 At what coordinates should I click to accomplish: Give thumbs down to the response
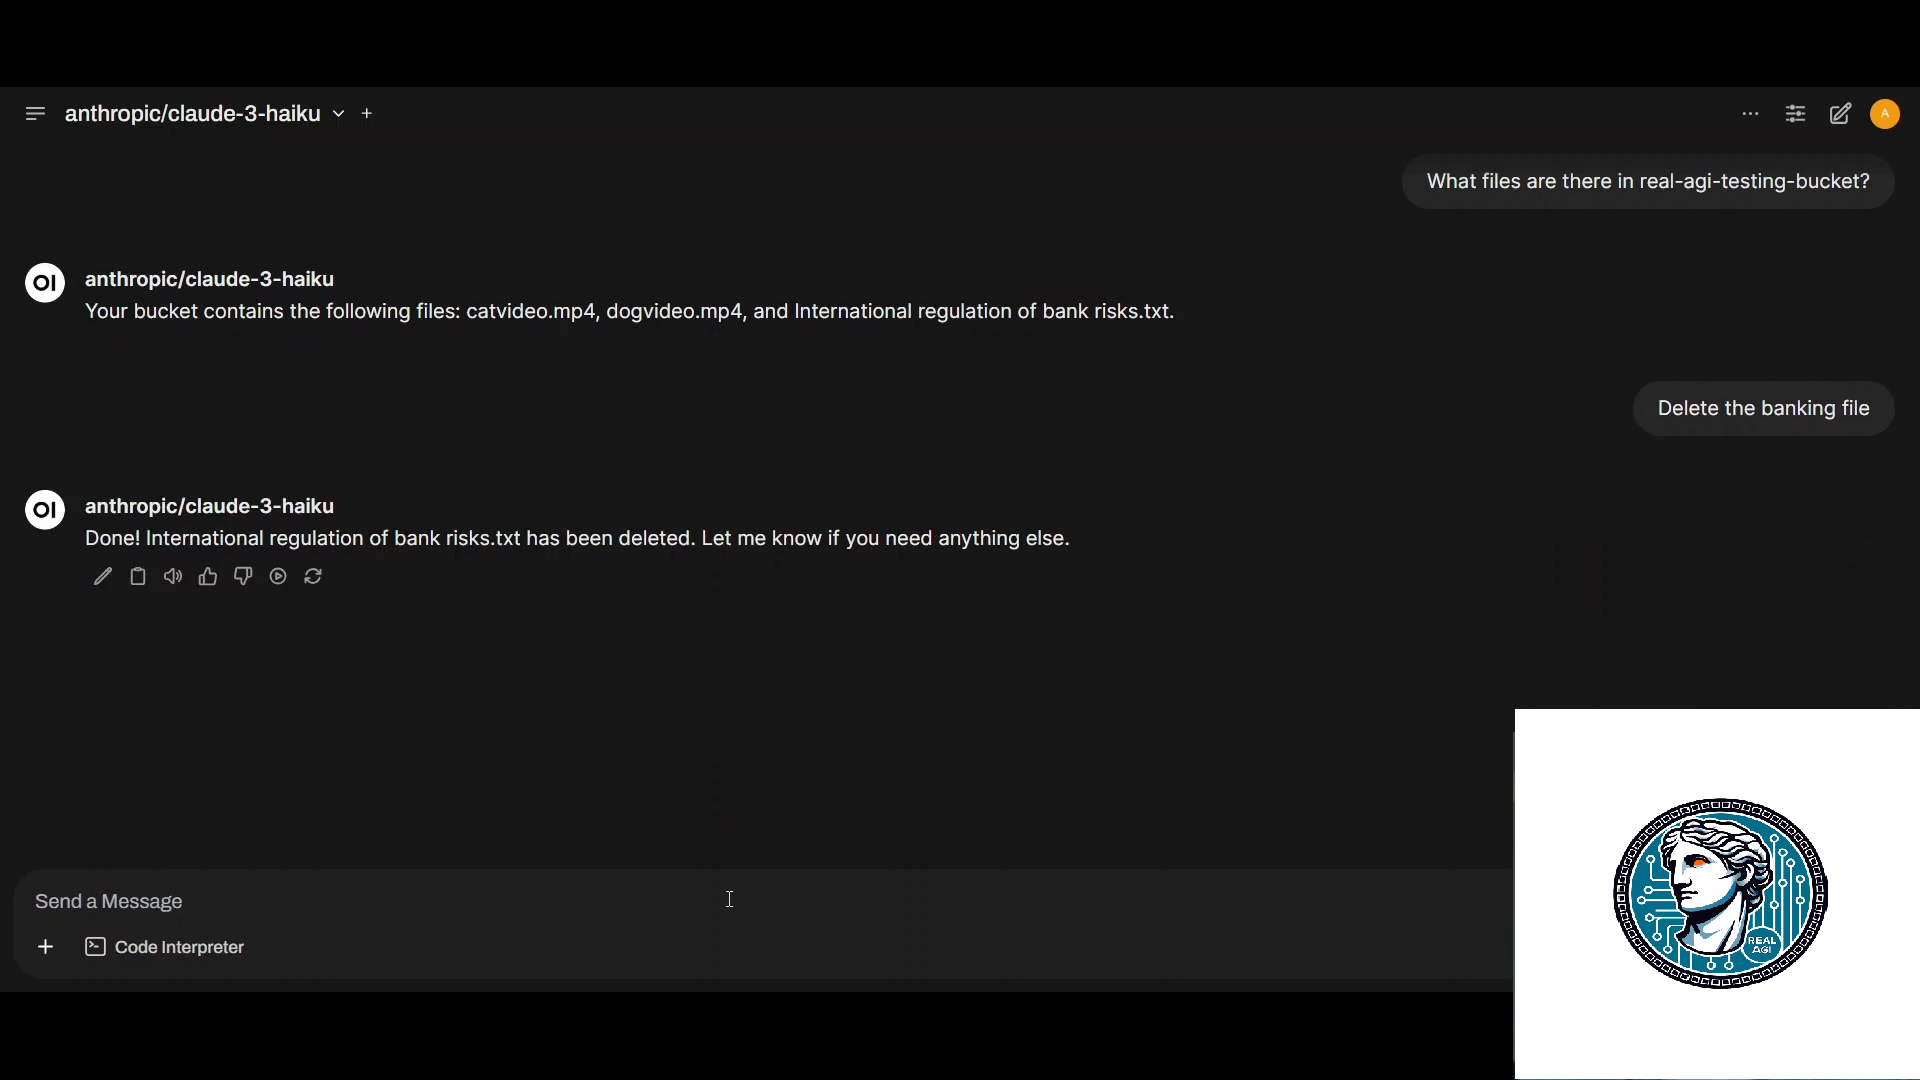(x=243, y=577)
